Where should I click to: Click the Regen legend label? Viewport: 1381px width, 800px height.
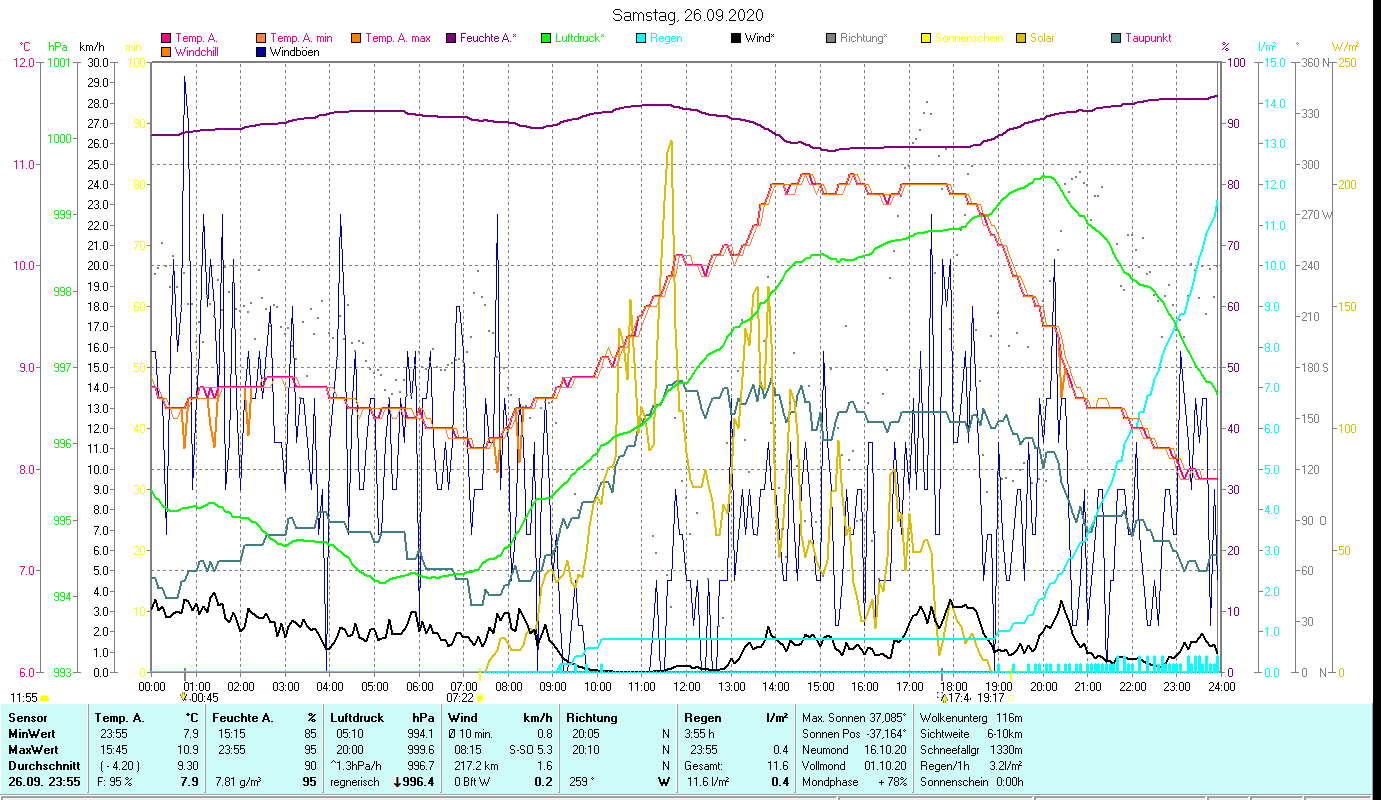(666, 38)
